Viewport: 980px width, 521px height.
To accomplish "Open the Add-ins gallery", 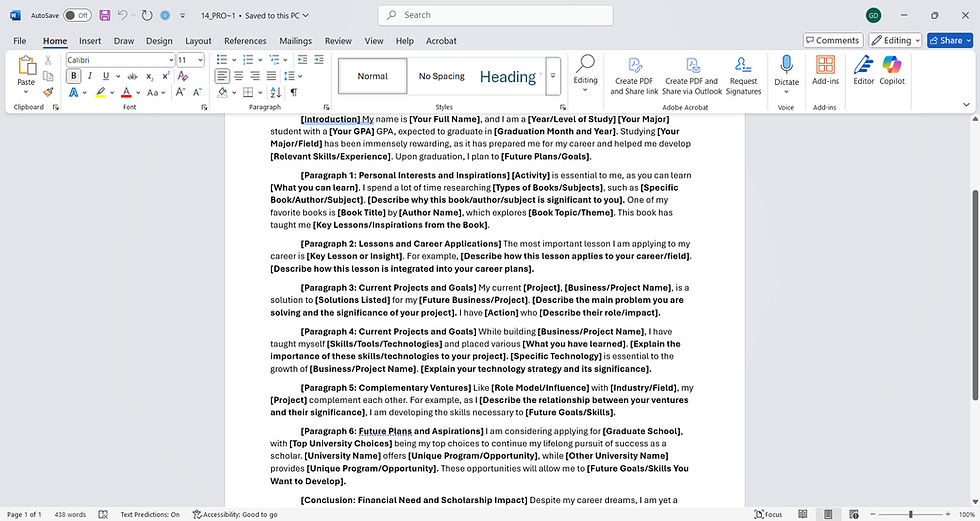I will click(825, 70).
